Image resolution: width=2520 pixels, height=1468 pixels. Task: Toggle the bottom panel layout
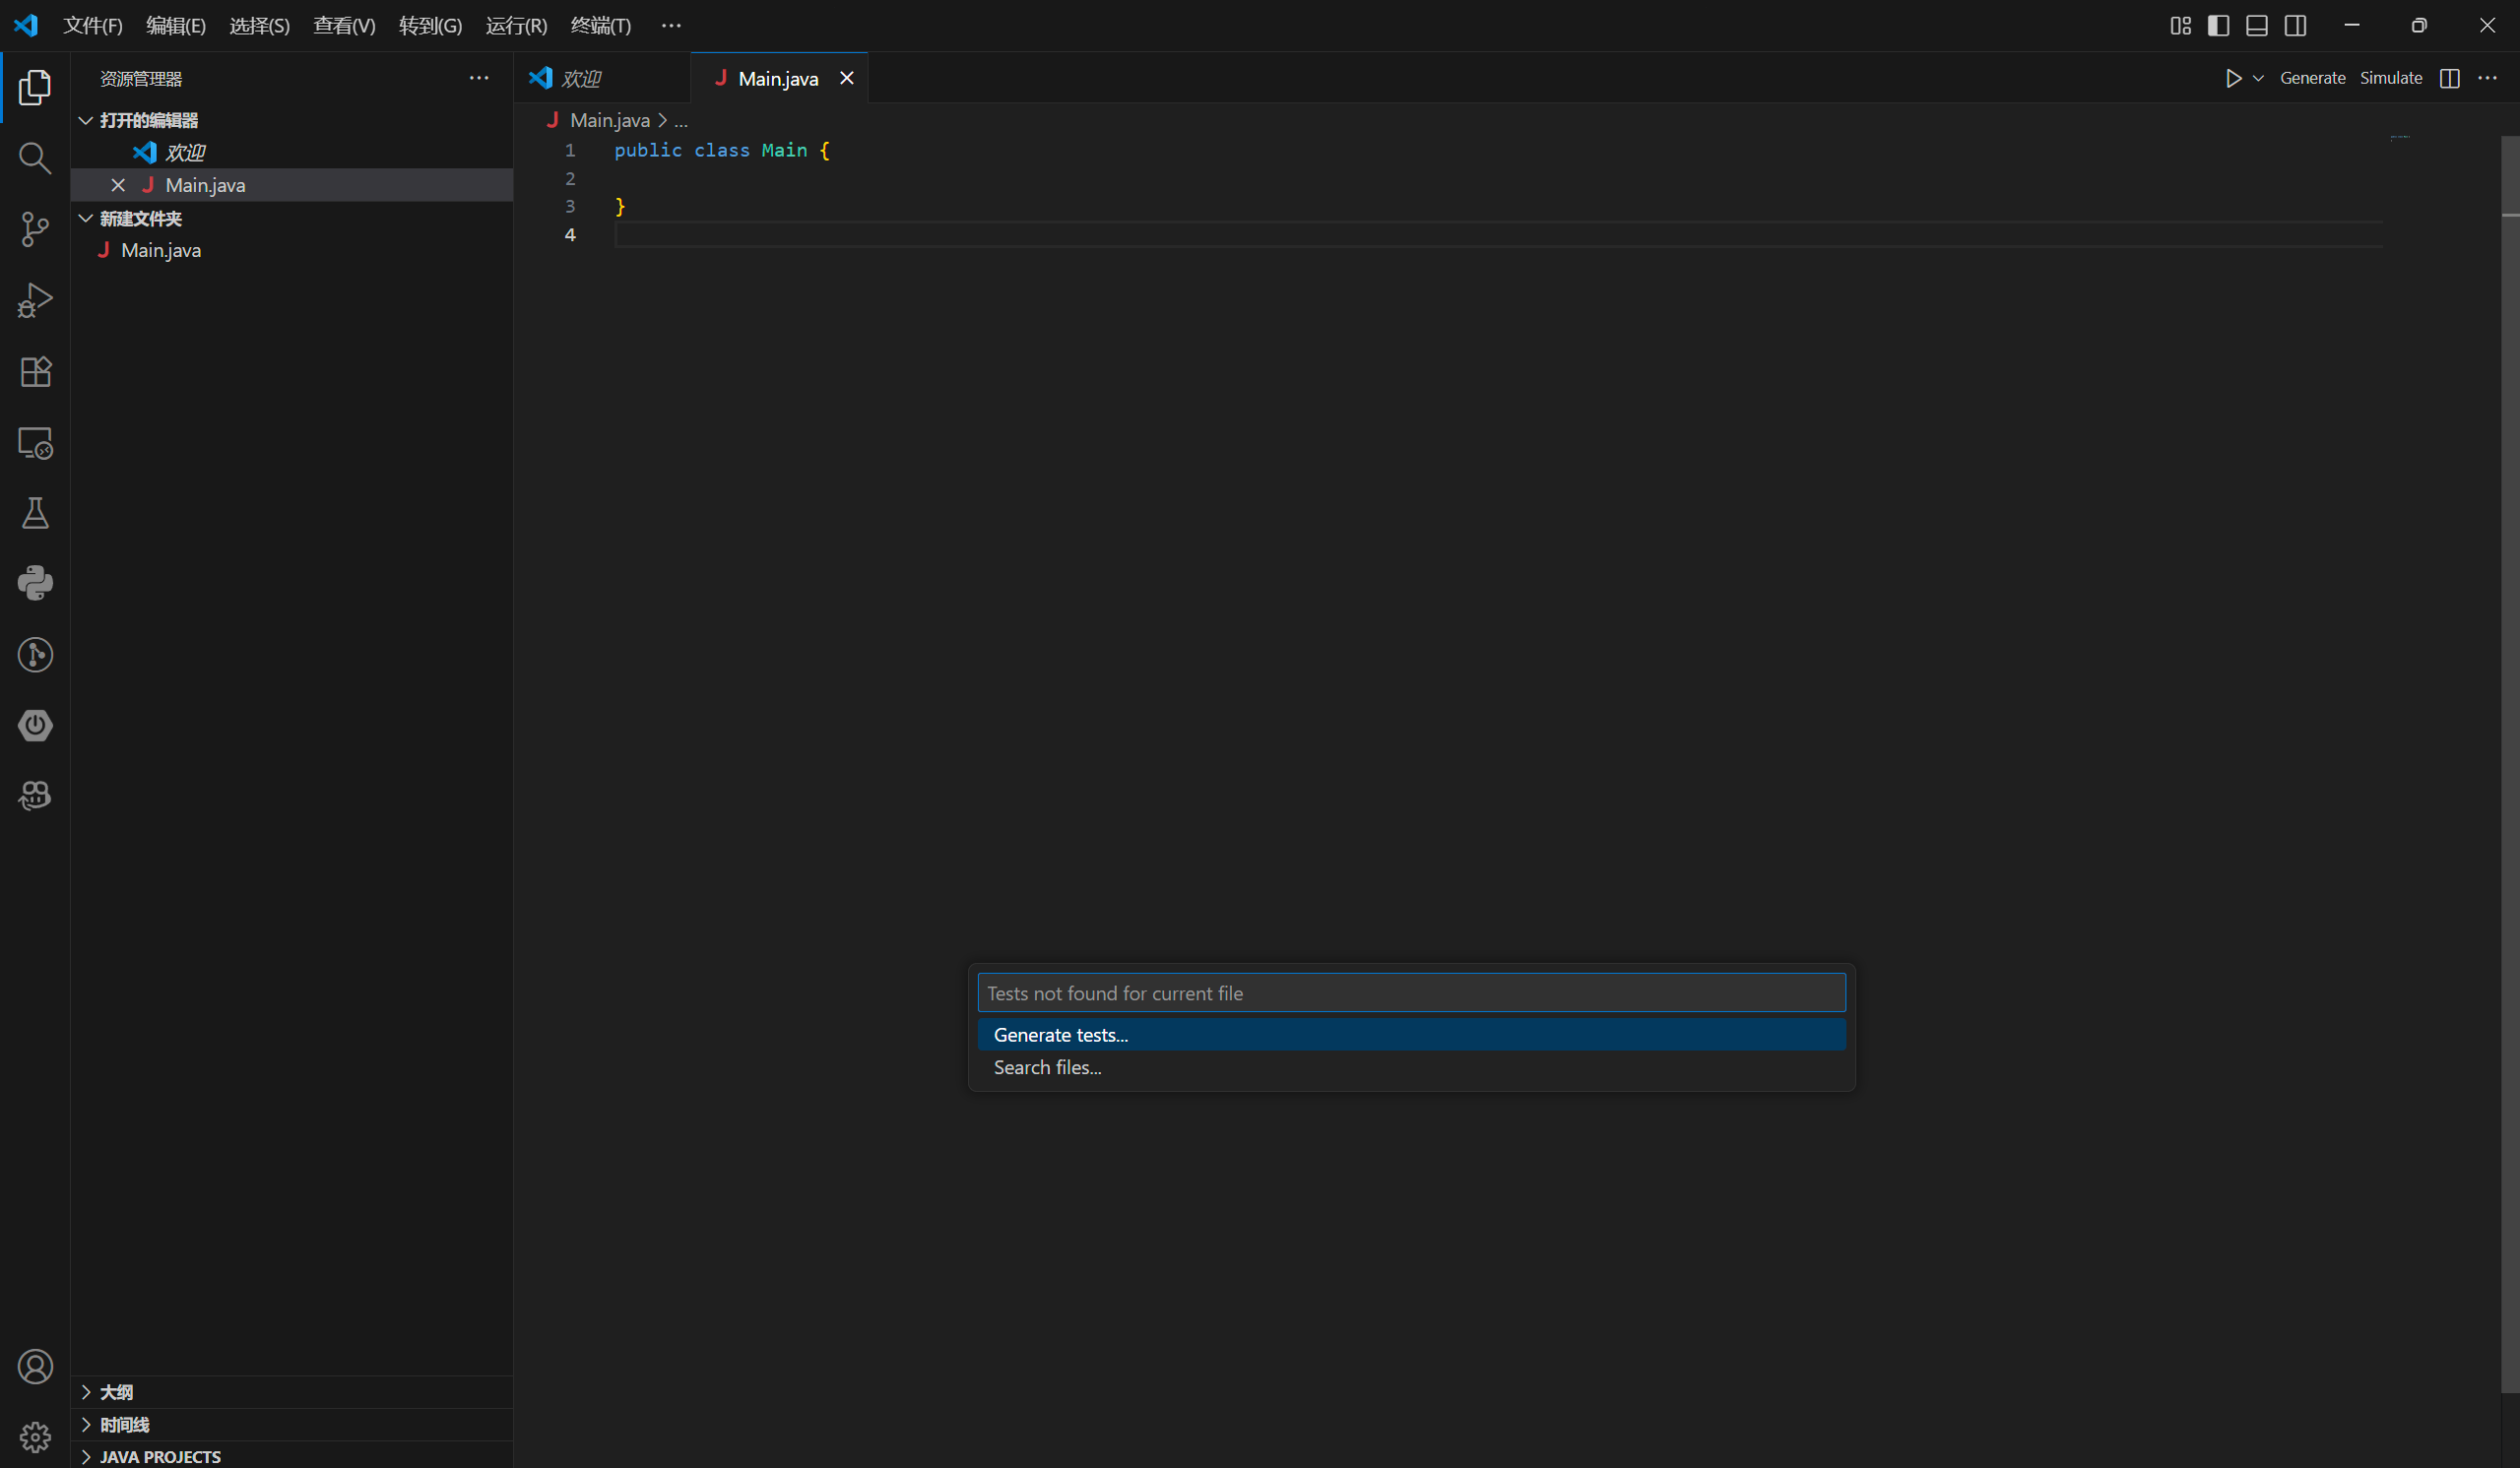(2256, 26)
